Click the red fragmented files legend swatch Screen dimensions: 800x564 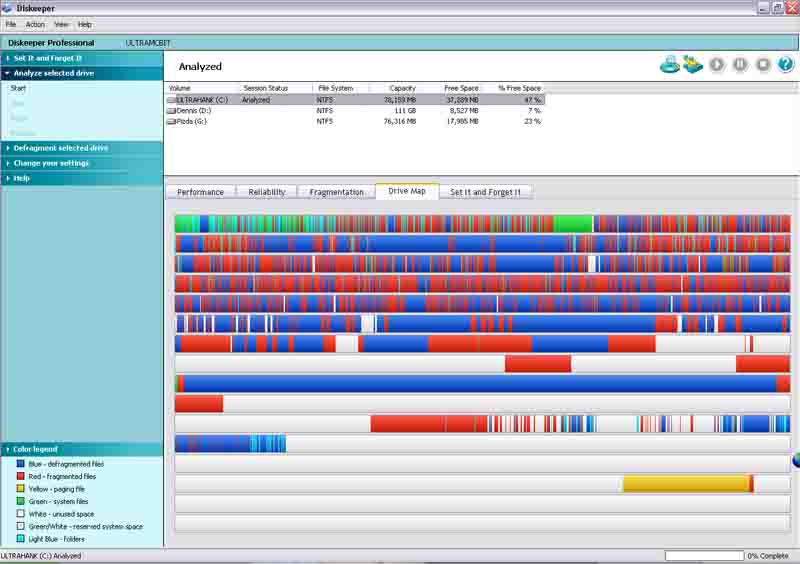(x=20, y=476)
